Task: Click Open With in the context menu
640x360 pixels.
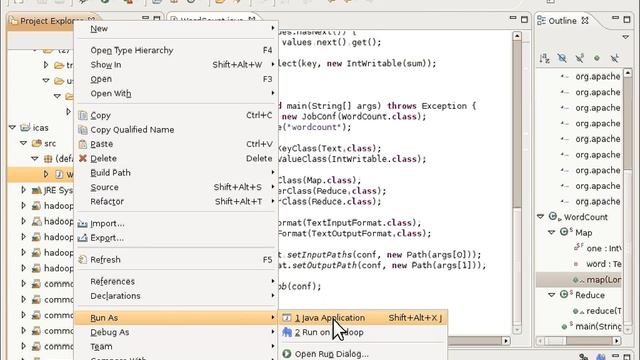Action: pyautogui.click(x=111, y=93)
